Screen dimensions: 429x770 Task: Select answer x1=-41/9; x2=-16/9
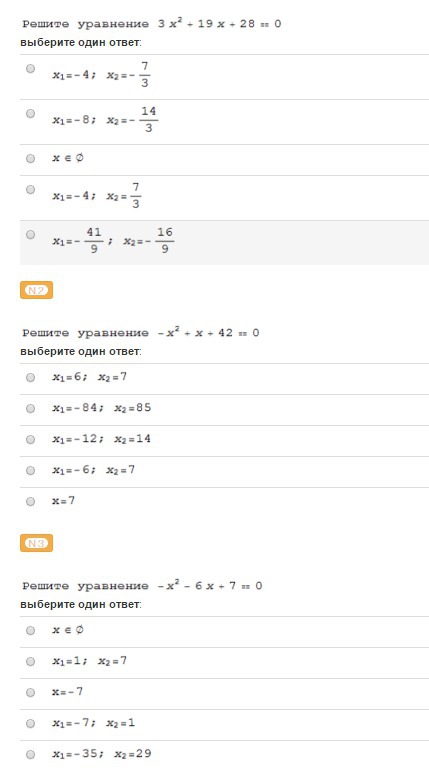pos(30,234)
